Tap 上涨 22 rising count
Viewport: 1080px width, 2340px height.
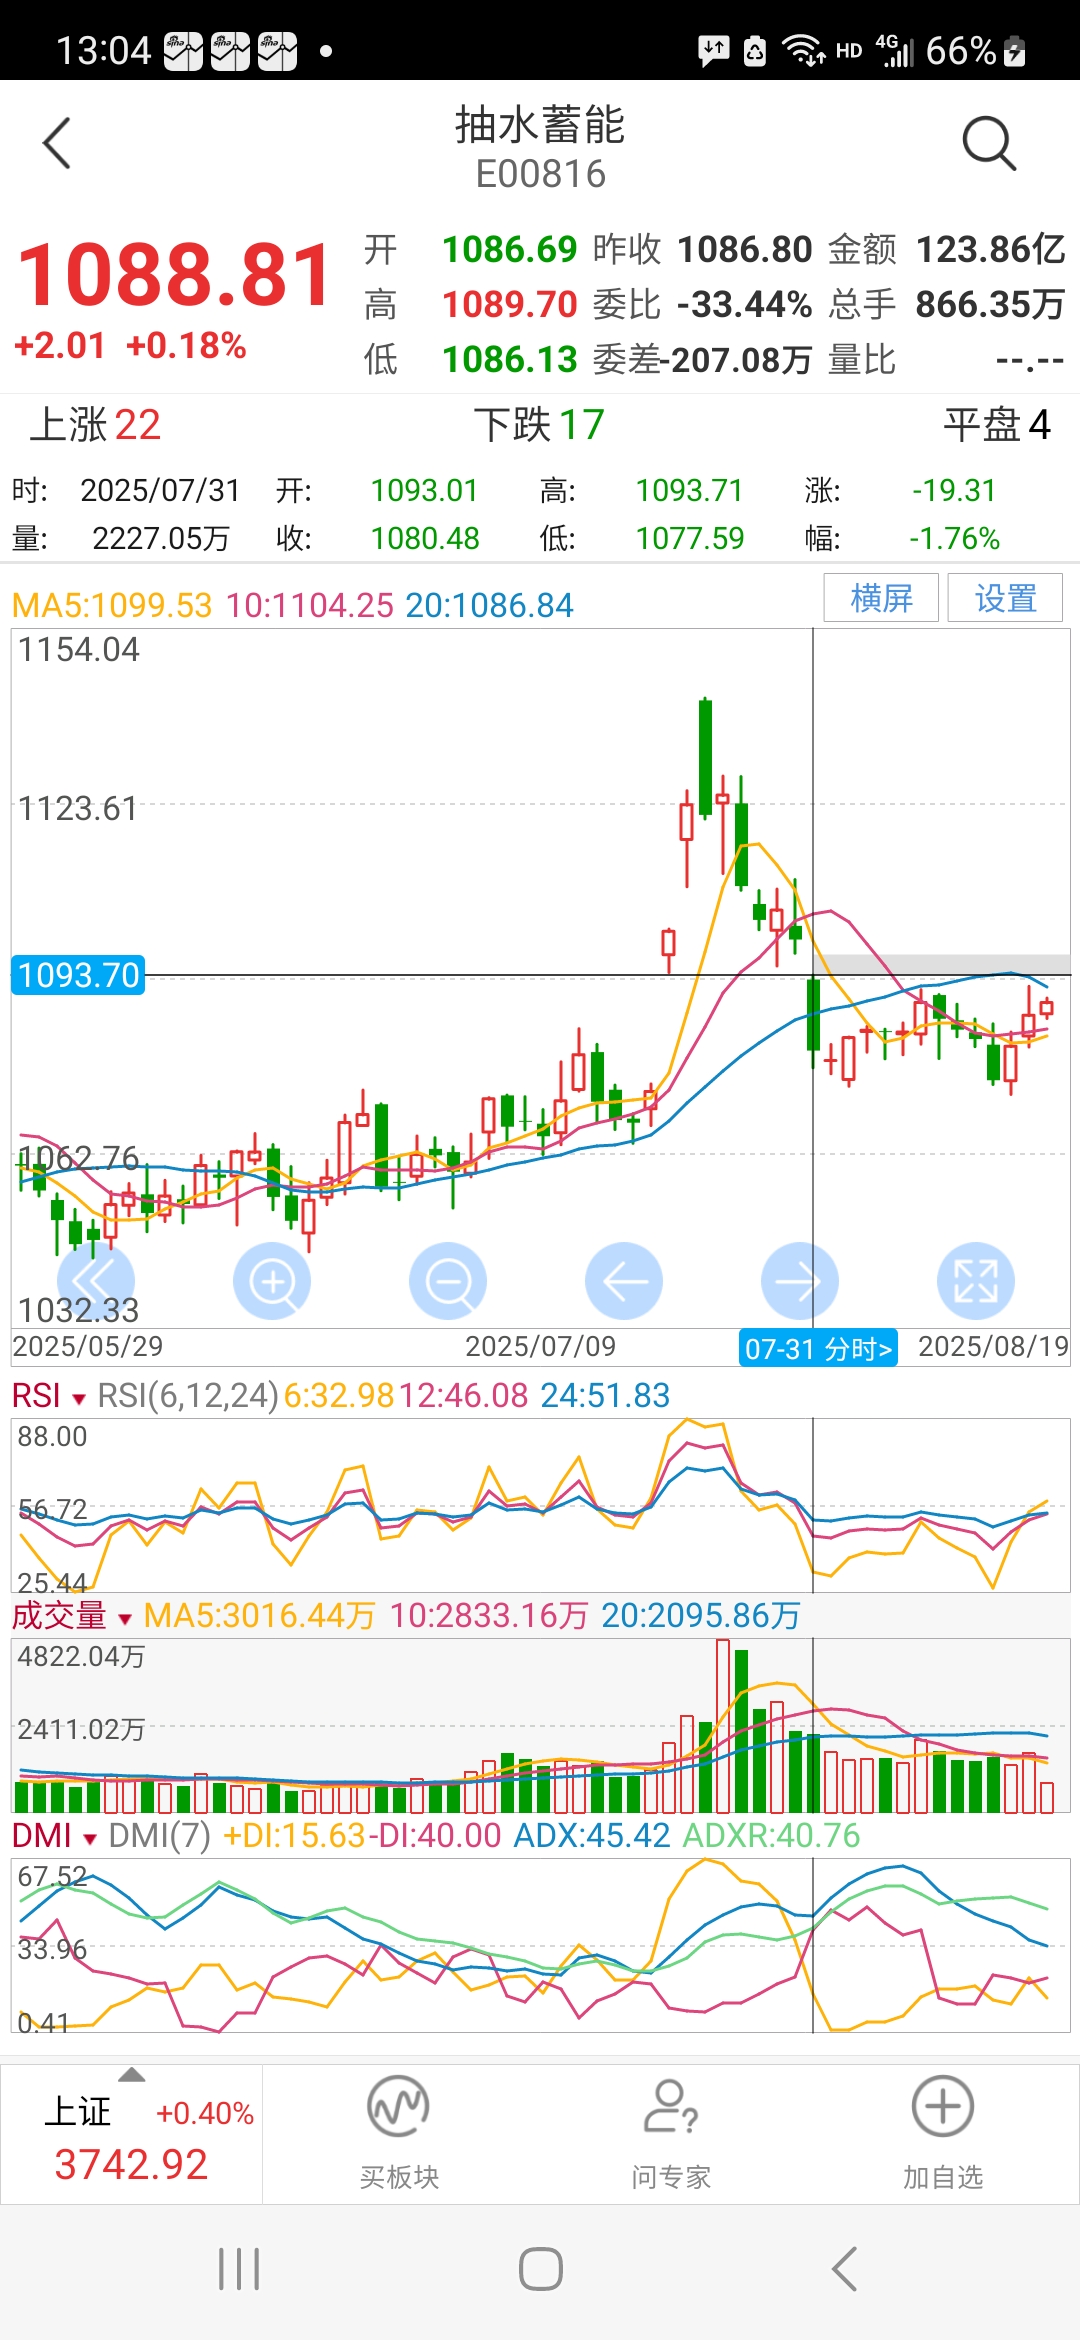point(95,425)
